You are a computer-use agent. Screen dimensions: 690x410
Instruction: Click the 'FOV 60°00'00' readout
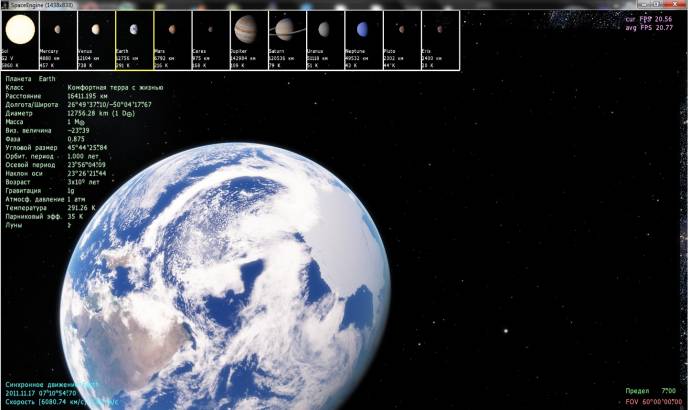point(653,402)
